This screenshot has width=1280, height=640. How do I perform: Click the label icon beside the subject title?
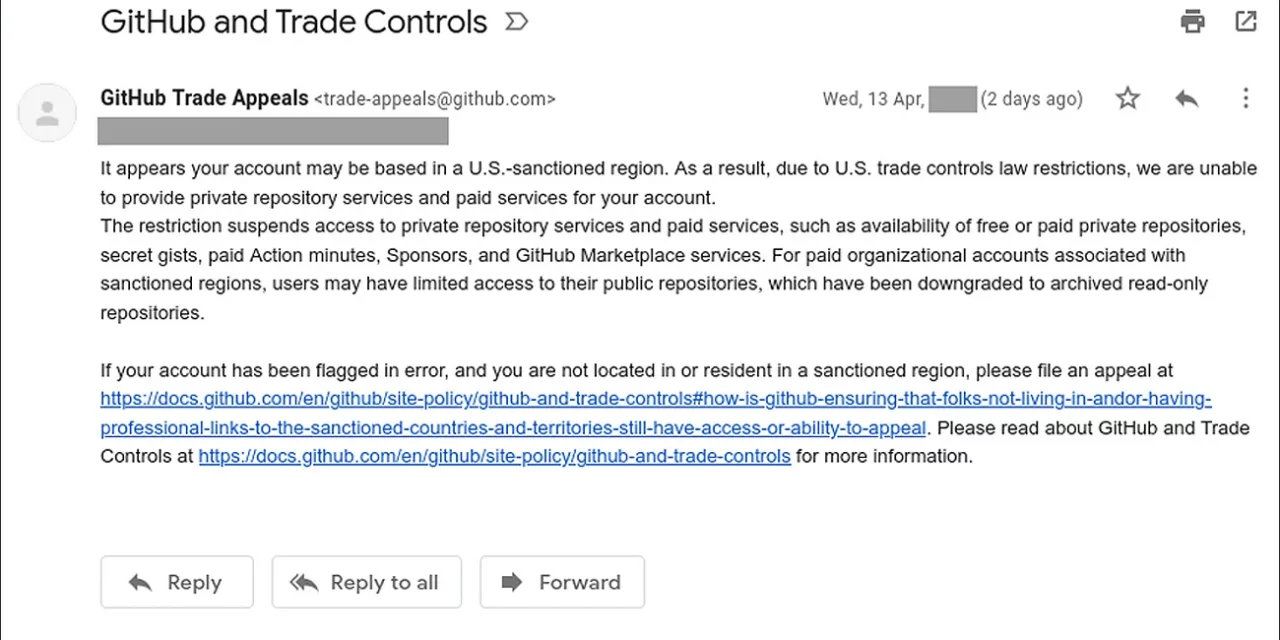tap(516, 21)
